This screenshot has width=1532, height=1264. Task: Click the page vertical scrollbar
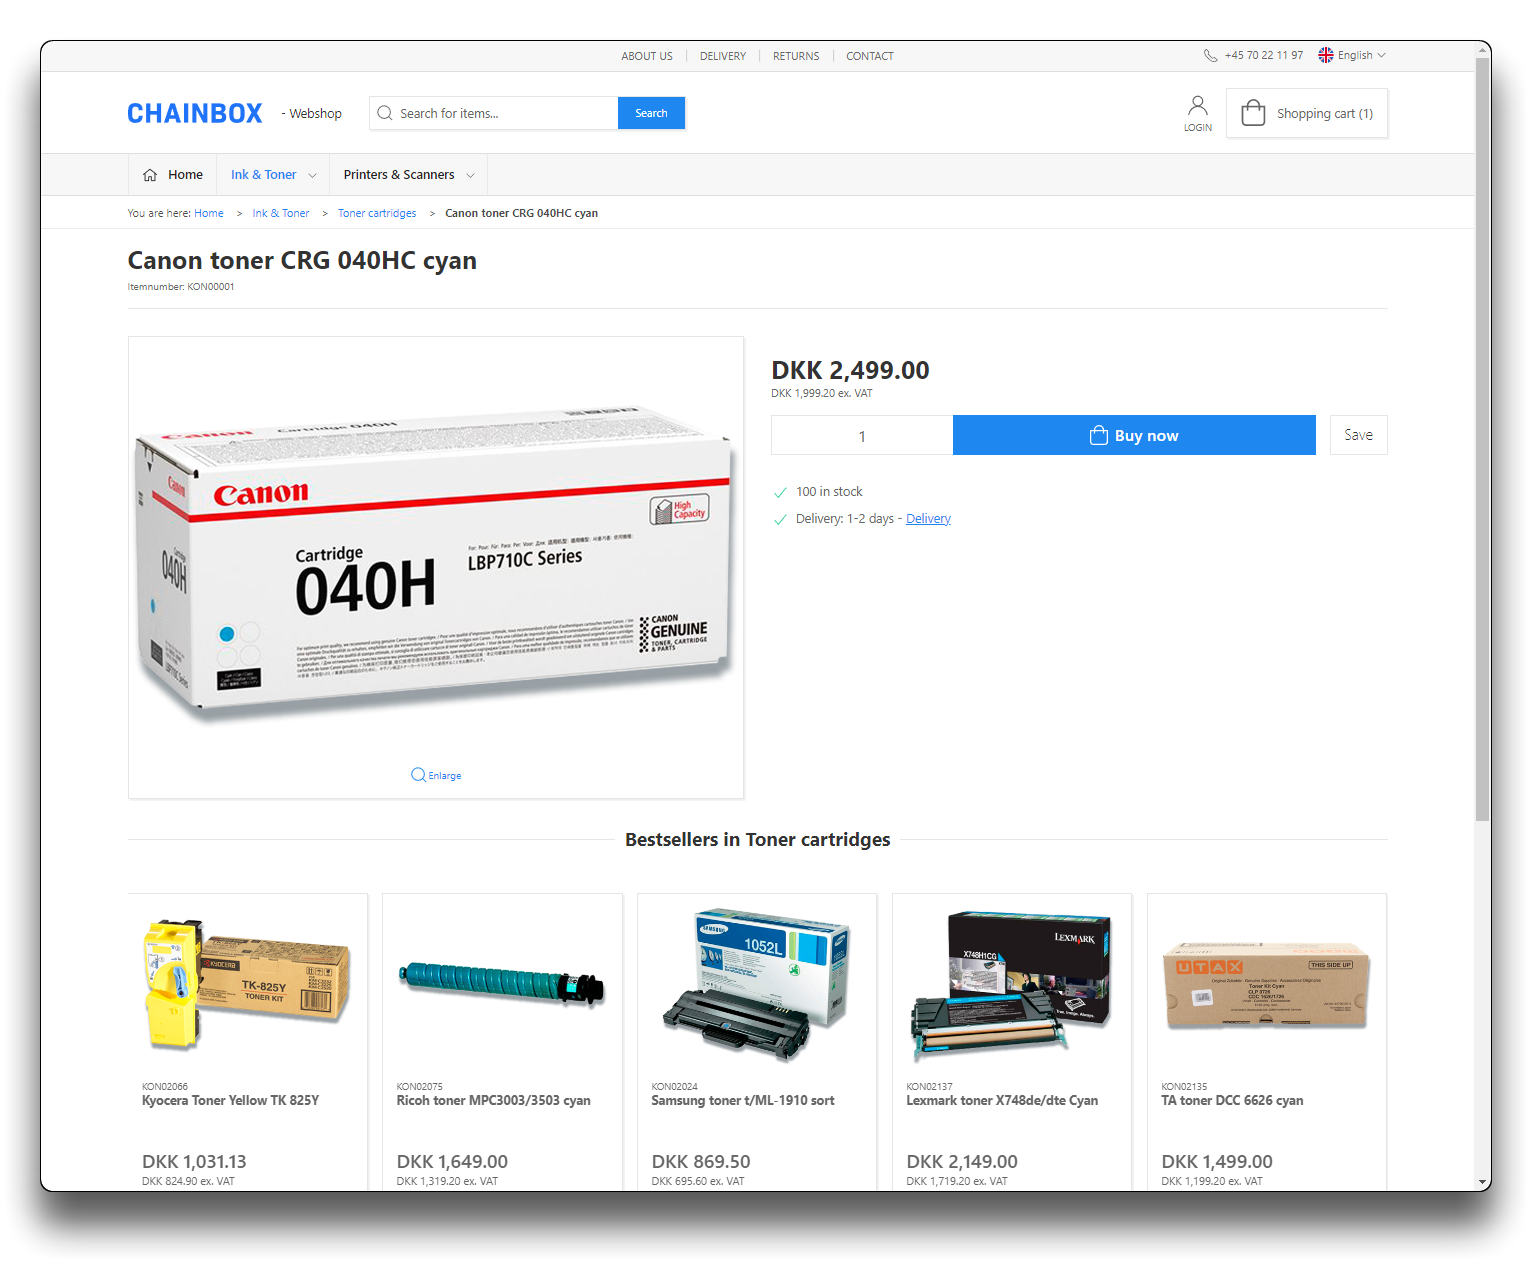tap(1483, 440)
